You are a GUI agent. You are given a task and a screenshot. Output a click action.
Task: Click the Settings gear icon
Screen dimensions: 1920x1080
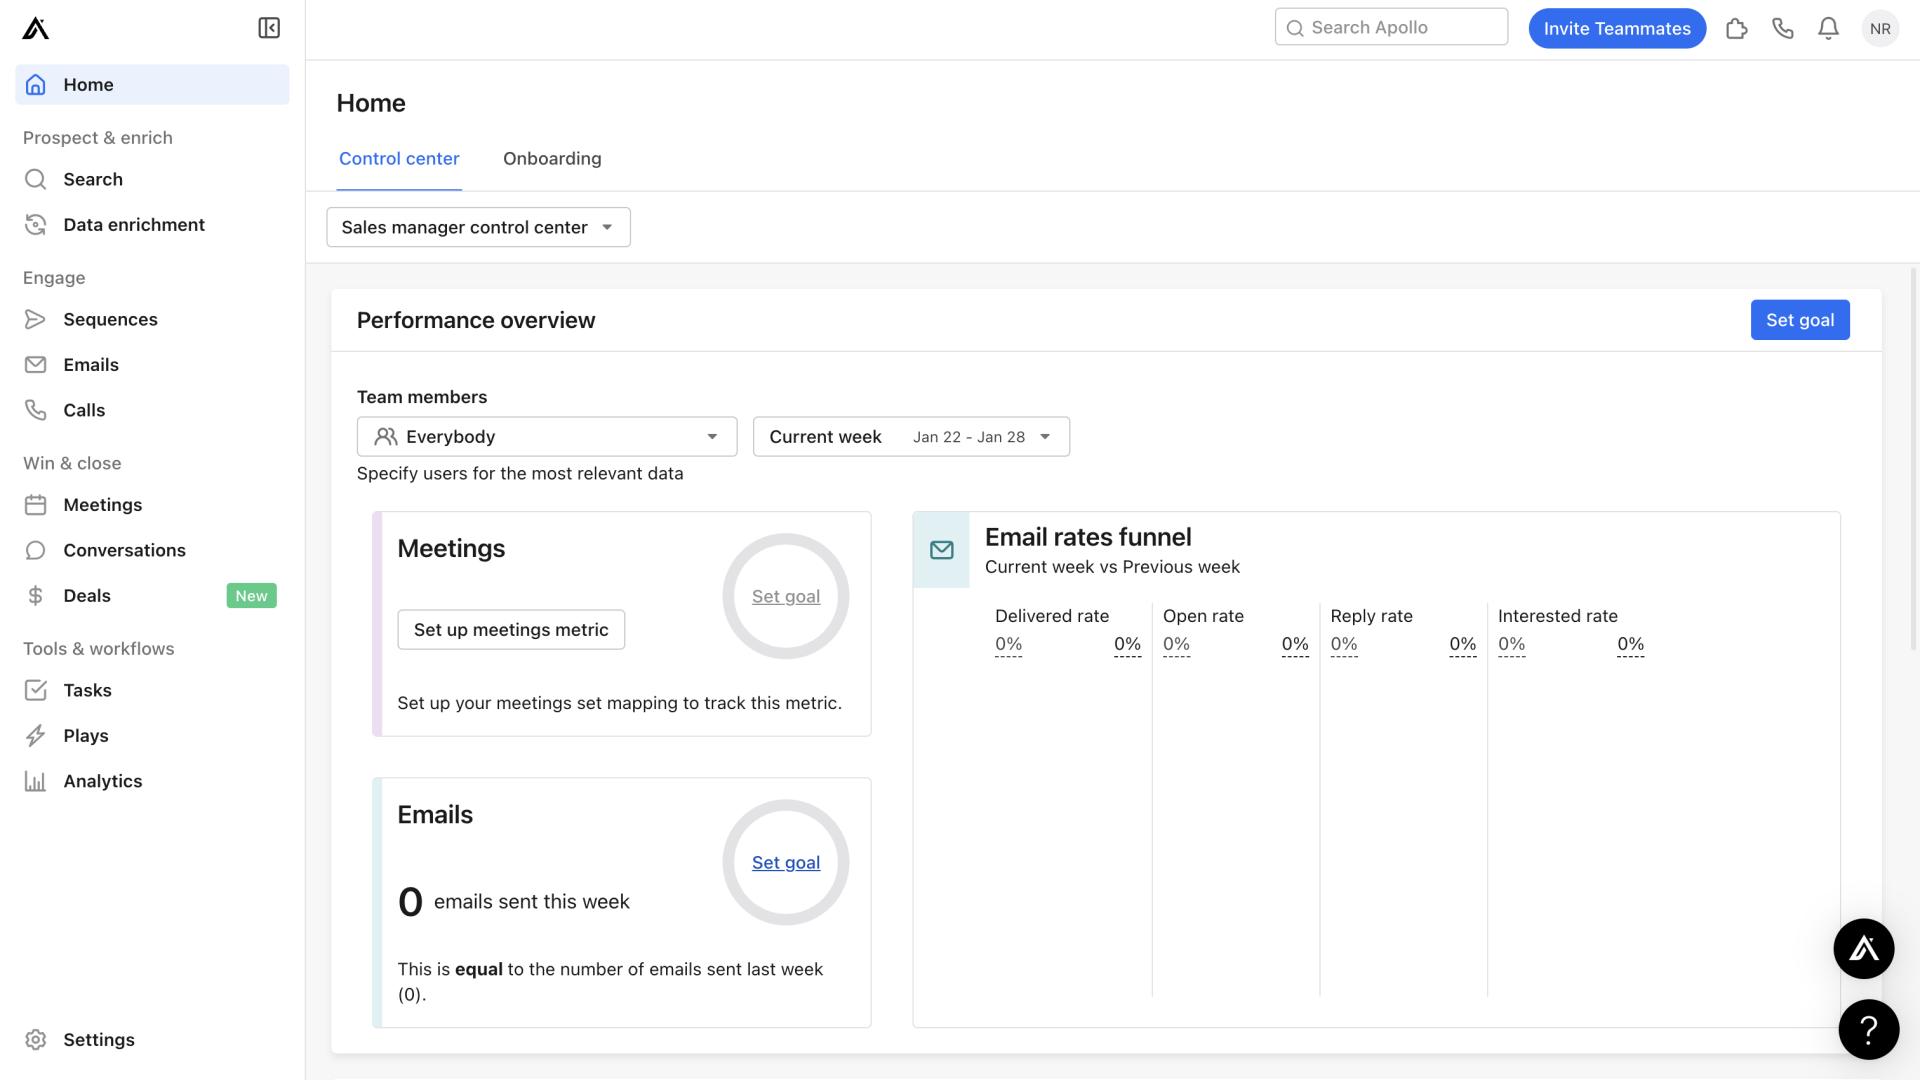point(36,1040)
